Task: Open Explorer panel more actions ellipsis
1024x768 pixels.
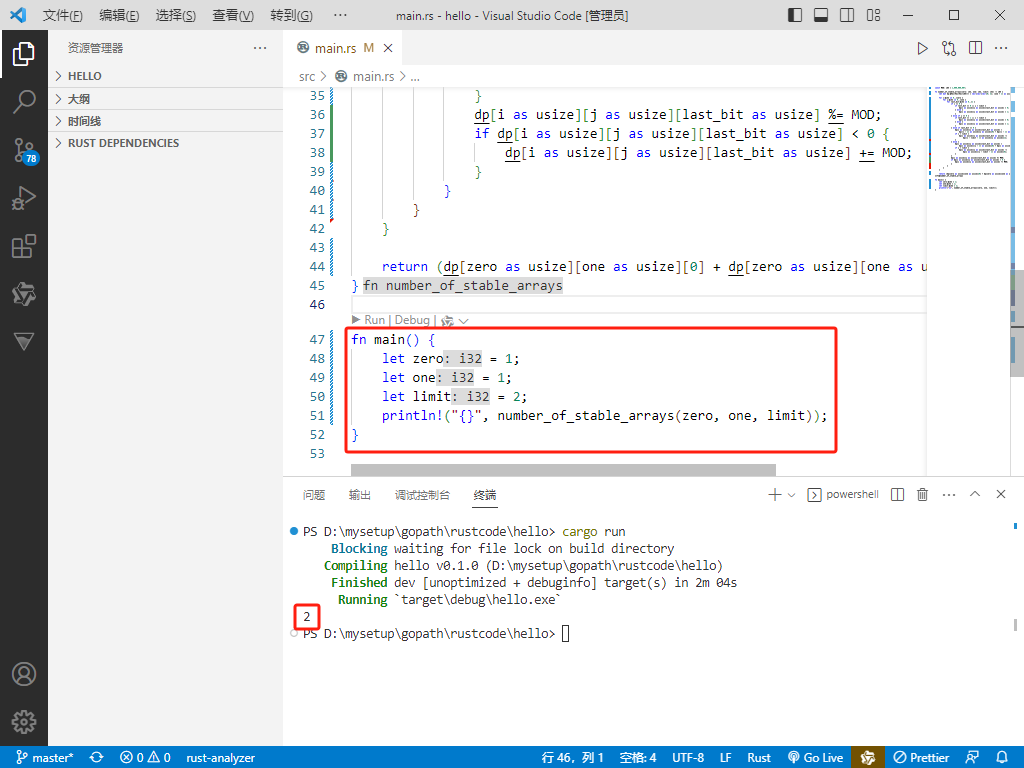Action: [260, 48]
